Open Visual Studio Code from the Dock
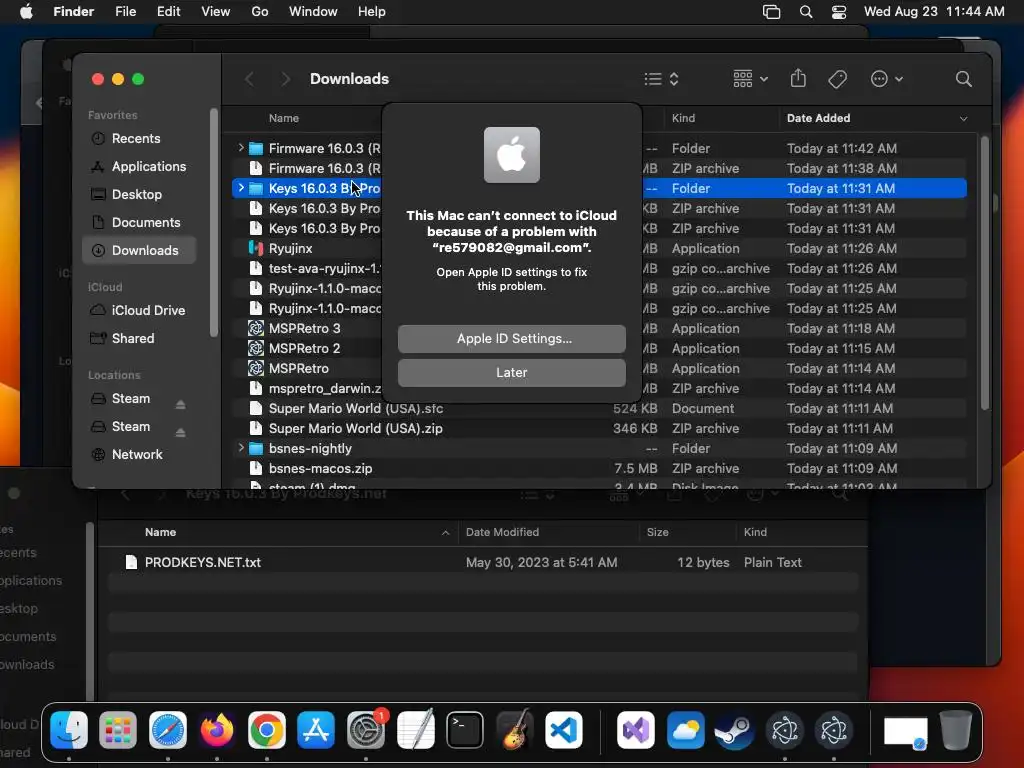 [564, 730]
